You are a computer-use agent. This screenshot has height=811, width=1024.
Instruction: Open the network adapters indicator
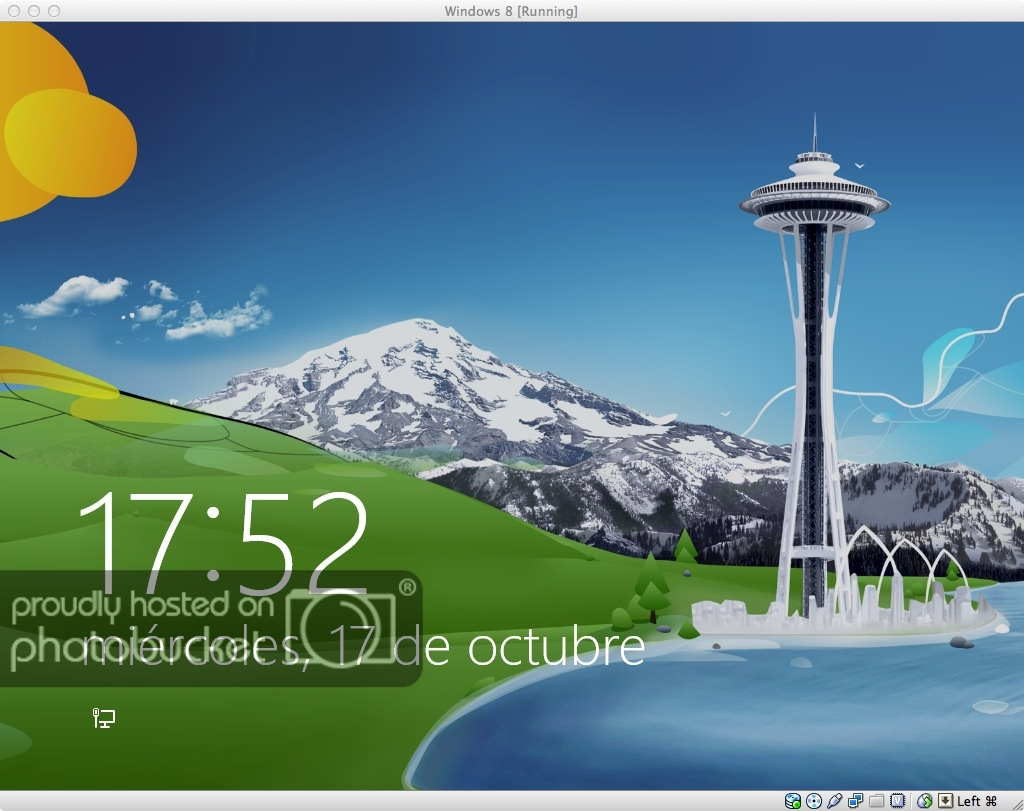click(x=855, y=801)
